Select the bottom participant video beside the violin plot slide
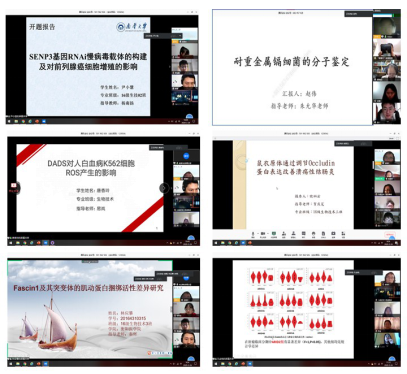Screen dimensions: 407x374 click(x=387, y=340)
